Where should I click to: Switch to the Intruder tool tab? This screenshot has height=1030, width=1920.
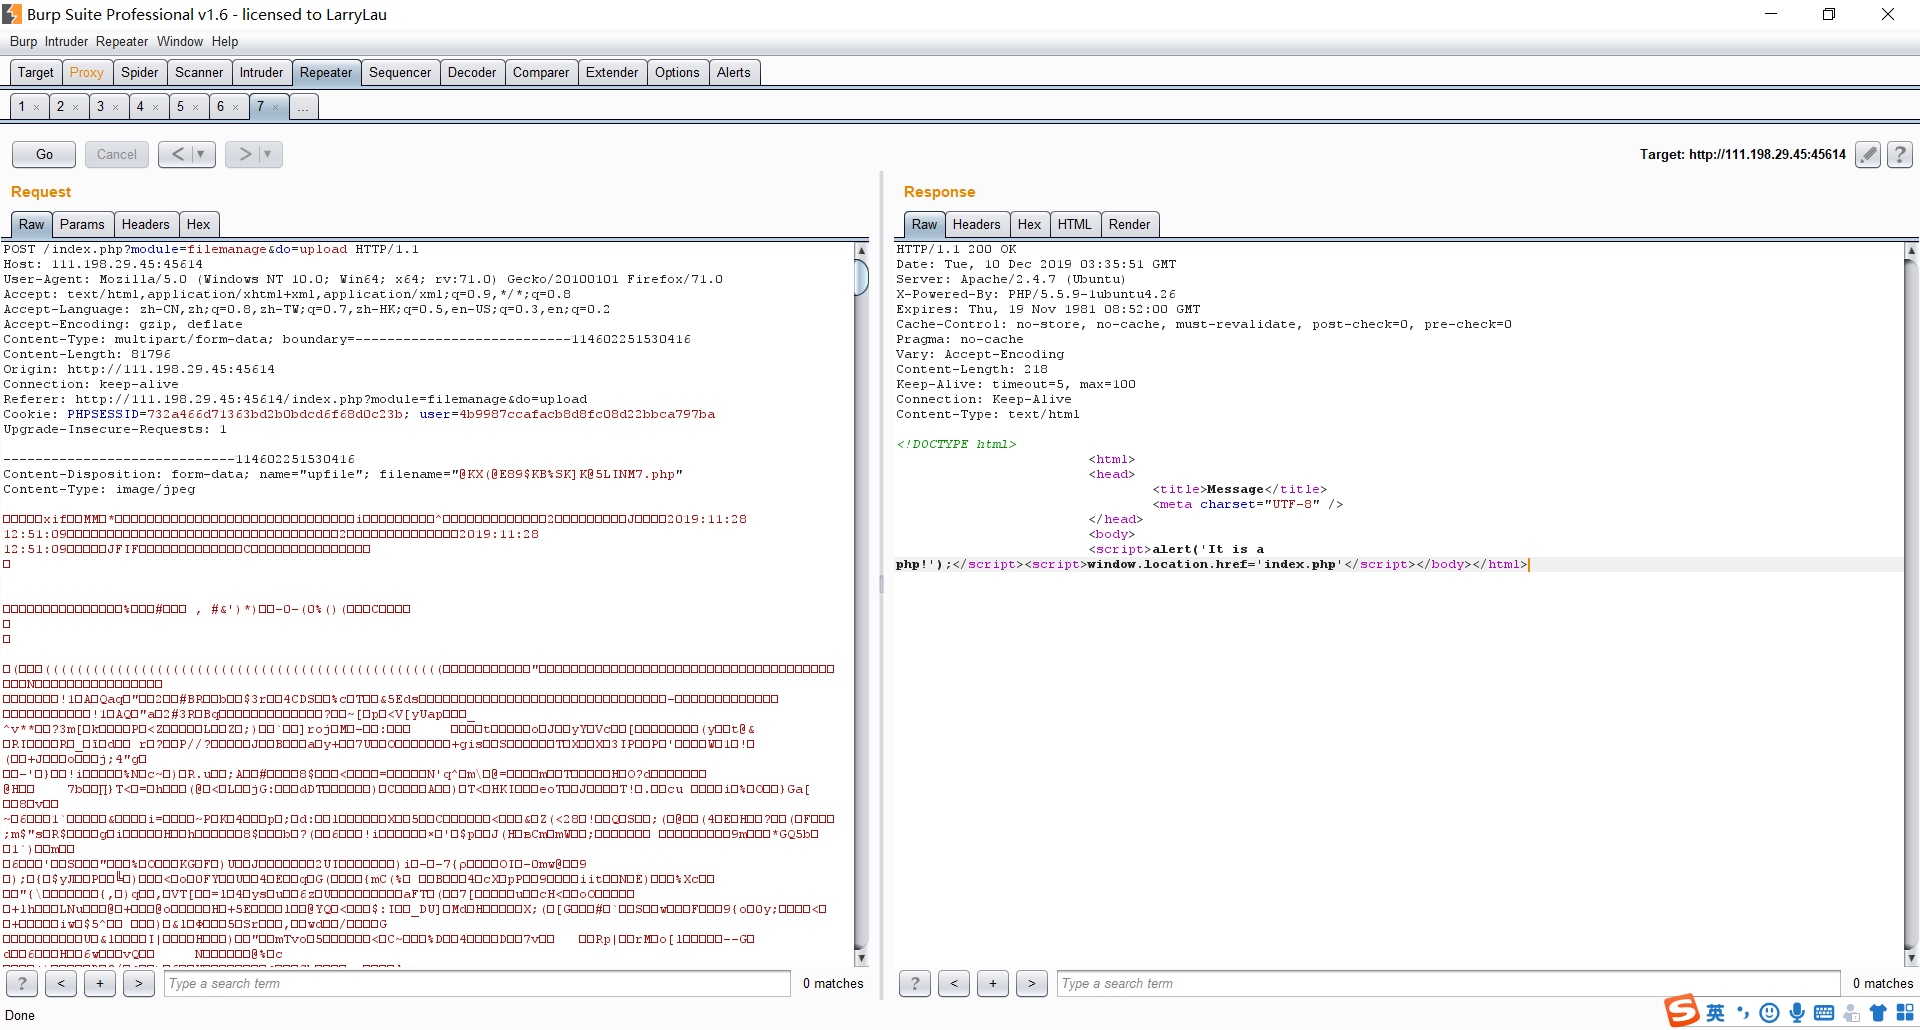pos(261,72)
